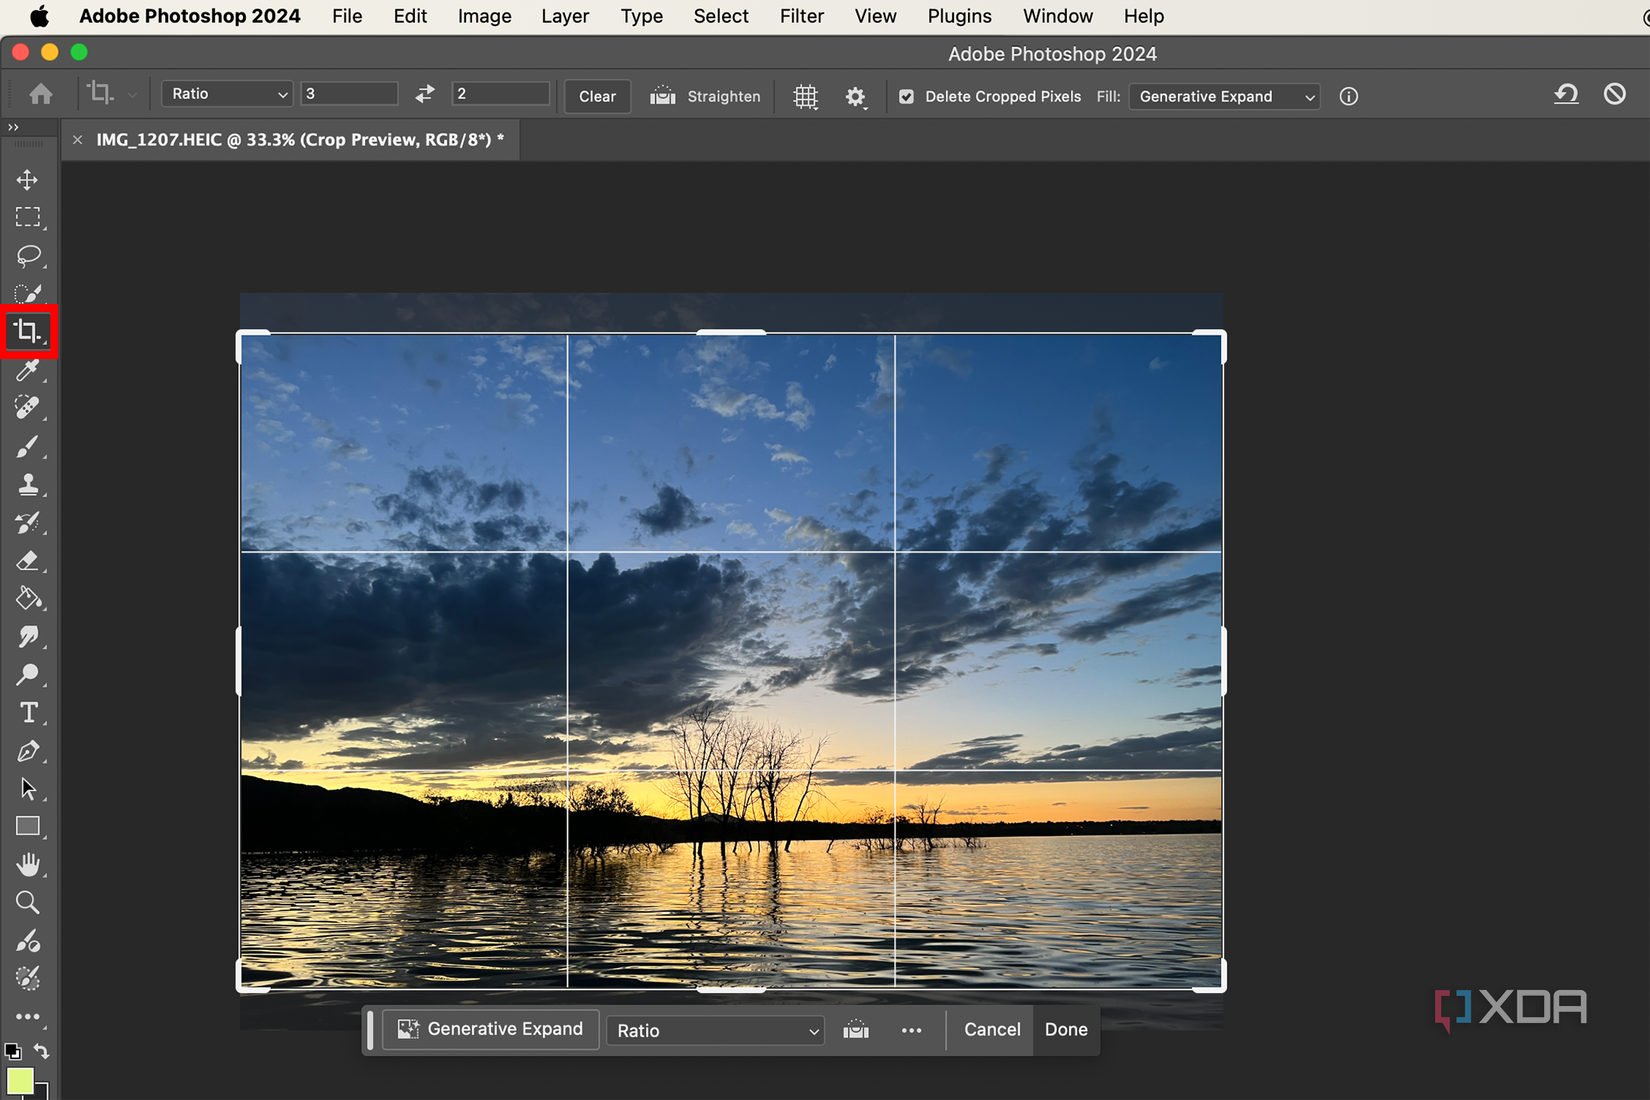The height and width of the screenshot is (1100, 1650).
Task: Select the Zoom tool
Action: point(28,903)
